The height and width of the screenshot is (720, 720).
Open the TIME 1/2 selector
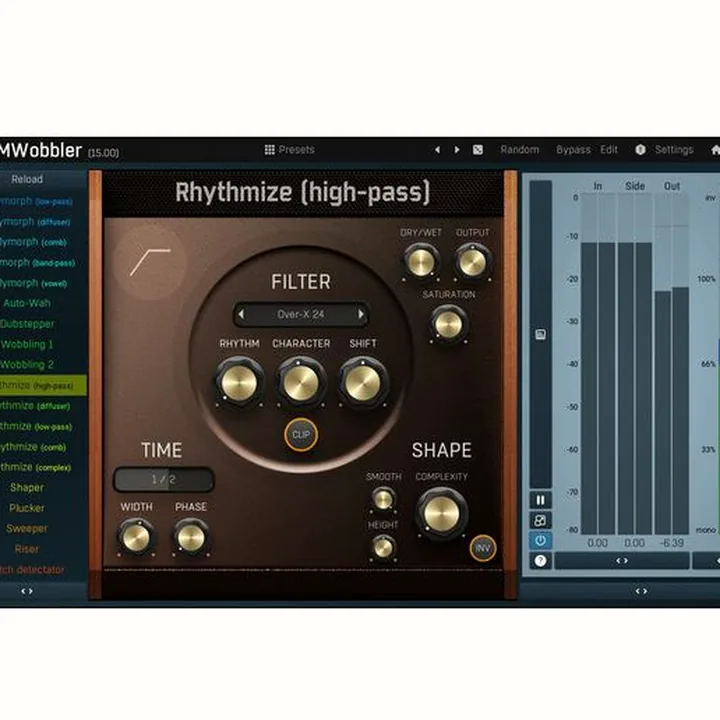163,479
